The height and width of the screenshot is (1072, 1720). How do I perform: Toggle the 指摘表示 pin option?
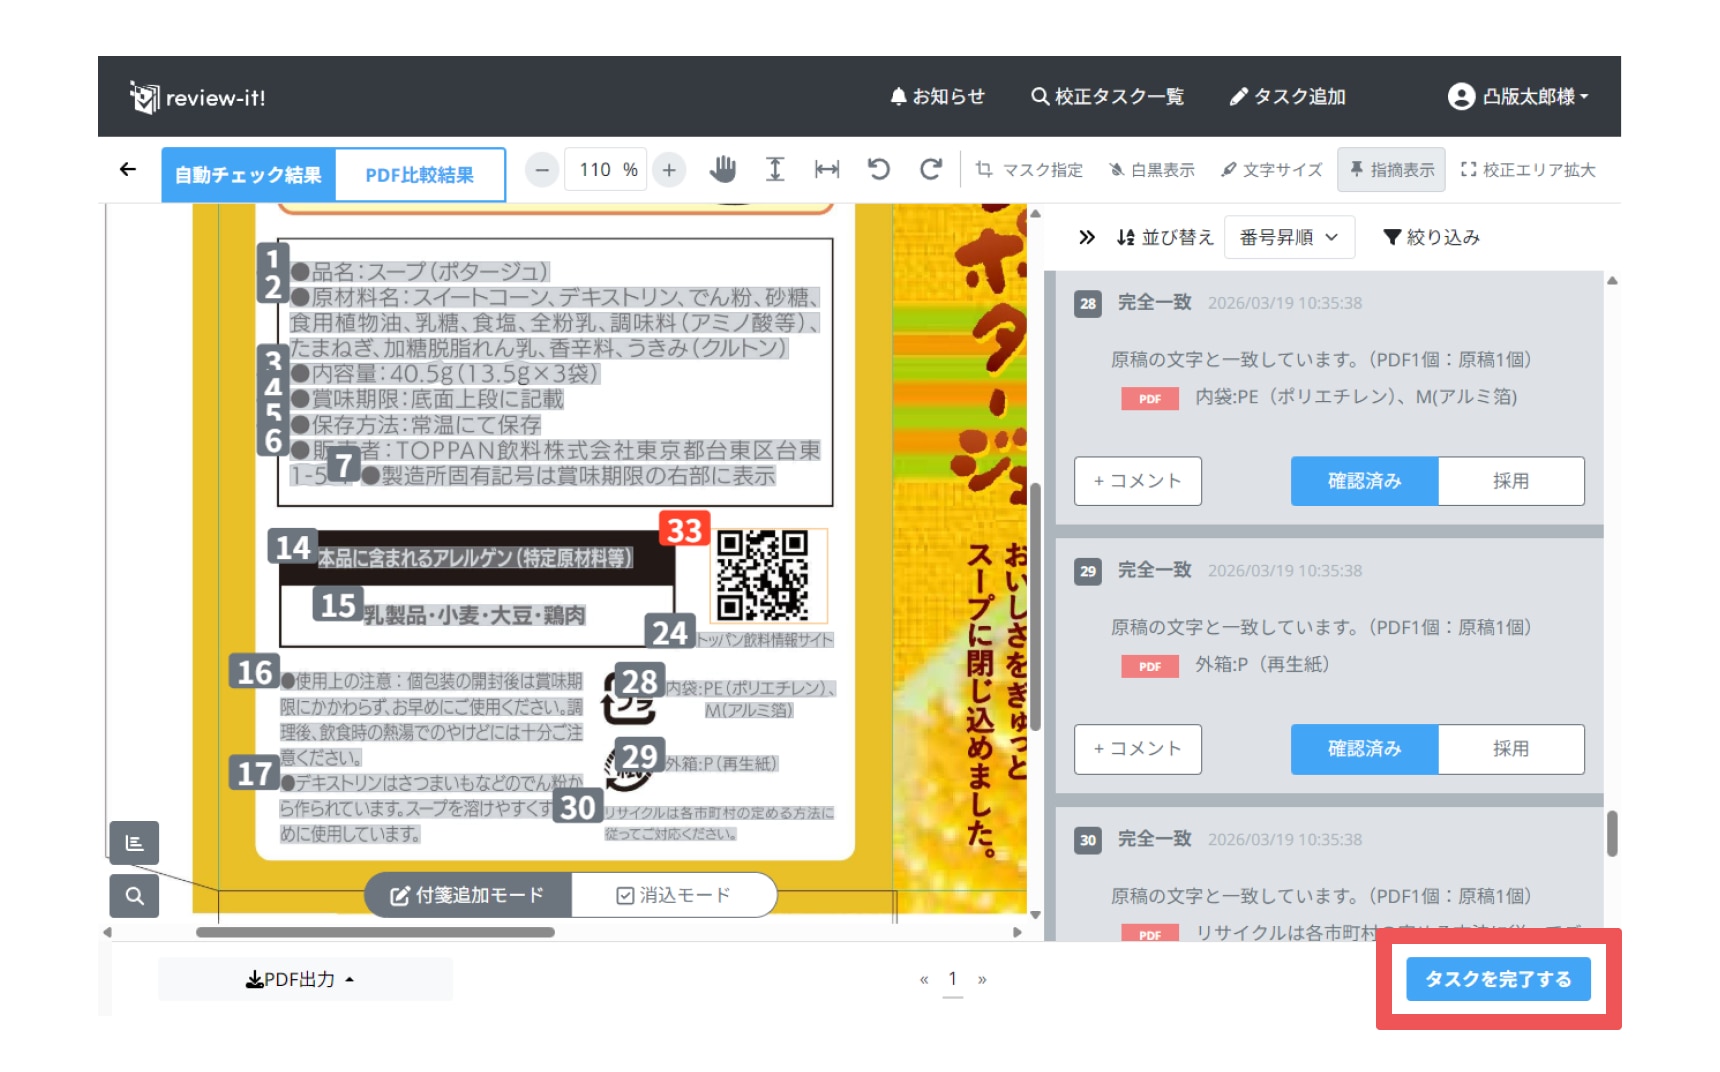point(1391,170)
